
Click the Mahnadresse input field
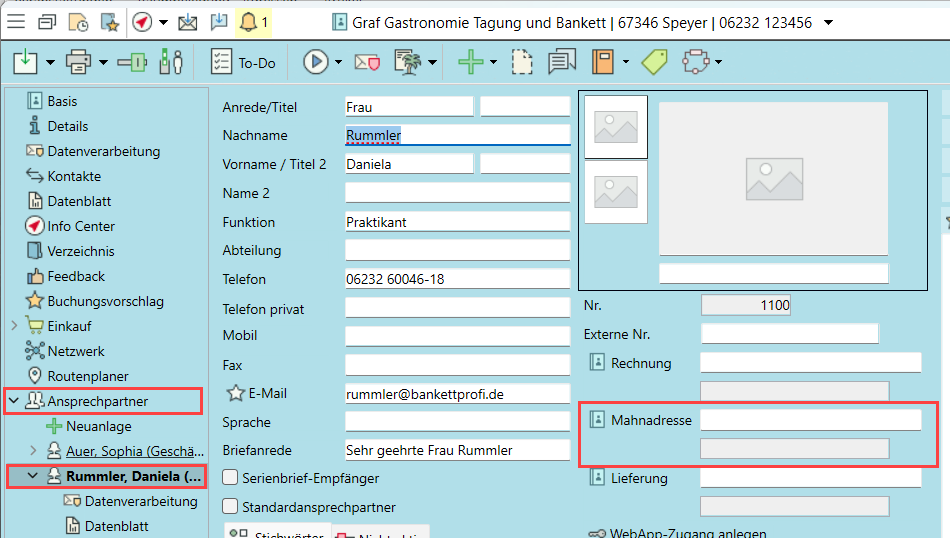coord(810,420)
